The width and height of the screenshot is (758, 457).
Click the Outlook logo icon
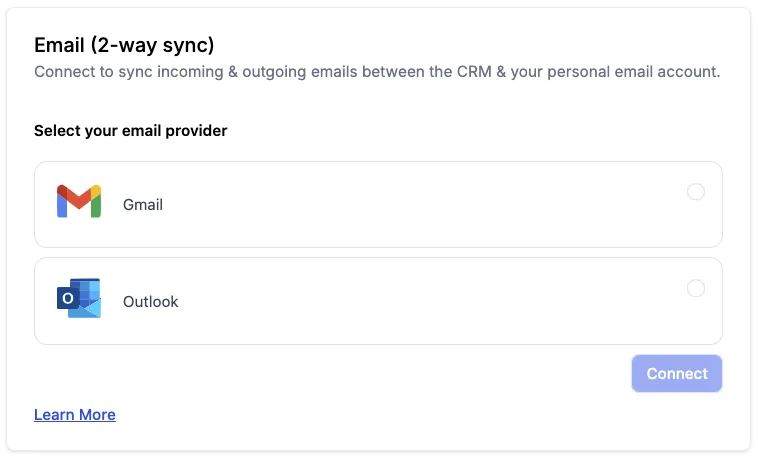tap(79, 299)
